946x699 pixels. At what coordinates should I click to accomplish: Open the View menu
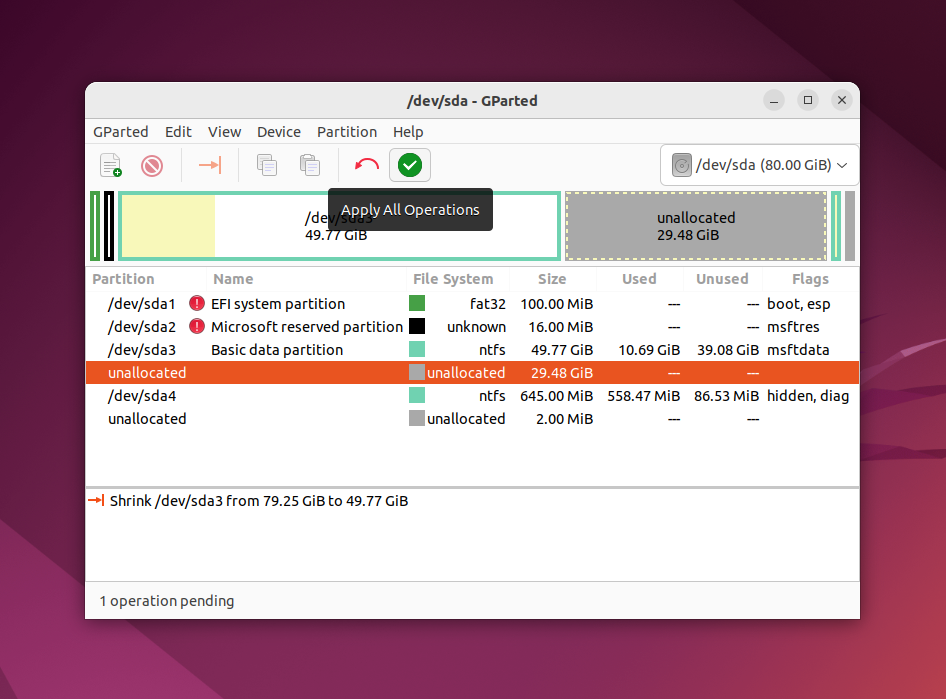pyautogui.click(x=224, y=132)
